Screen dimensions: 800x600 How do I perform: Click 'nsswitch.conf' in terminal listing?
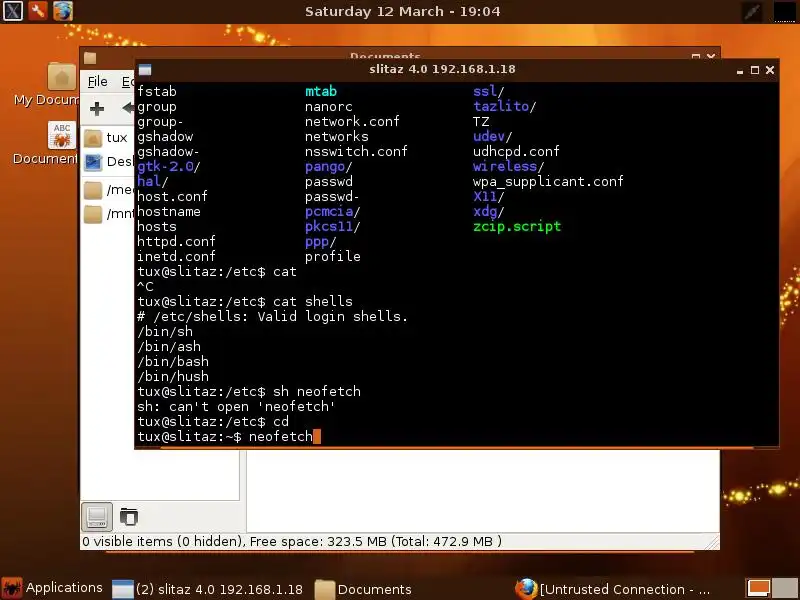coord(356,152)
